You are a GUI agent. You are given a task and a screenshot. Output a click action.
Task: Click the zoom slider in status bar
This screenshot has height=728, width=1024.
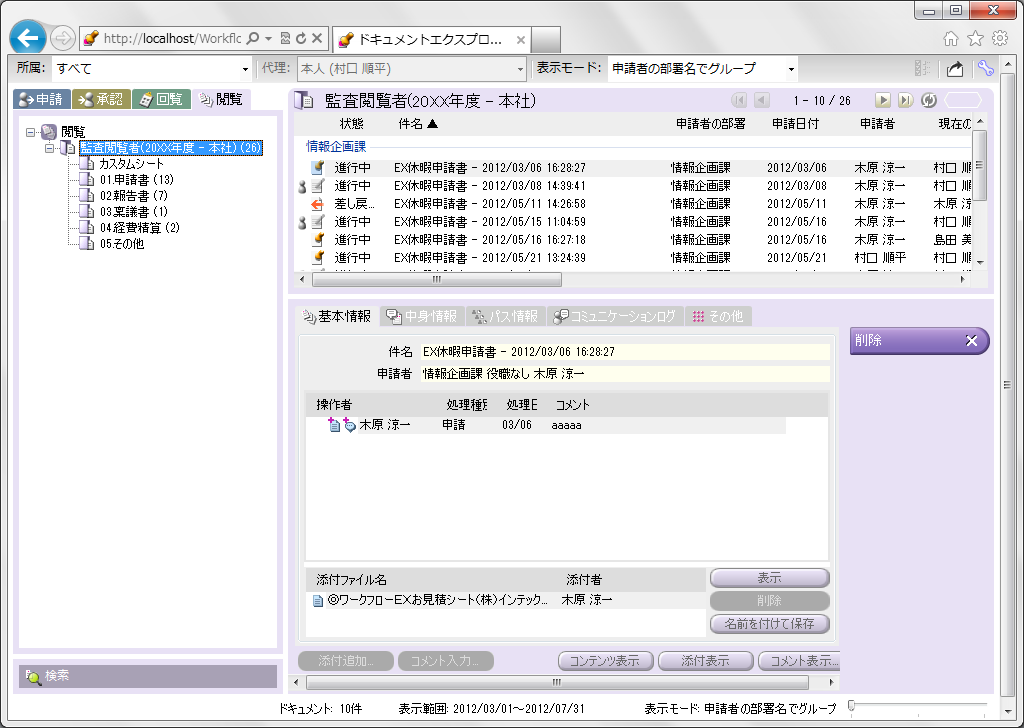click(851, 706)
